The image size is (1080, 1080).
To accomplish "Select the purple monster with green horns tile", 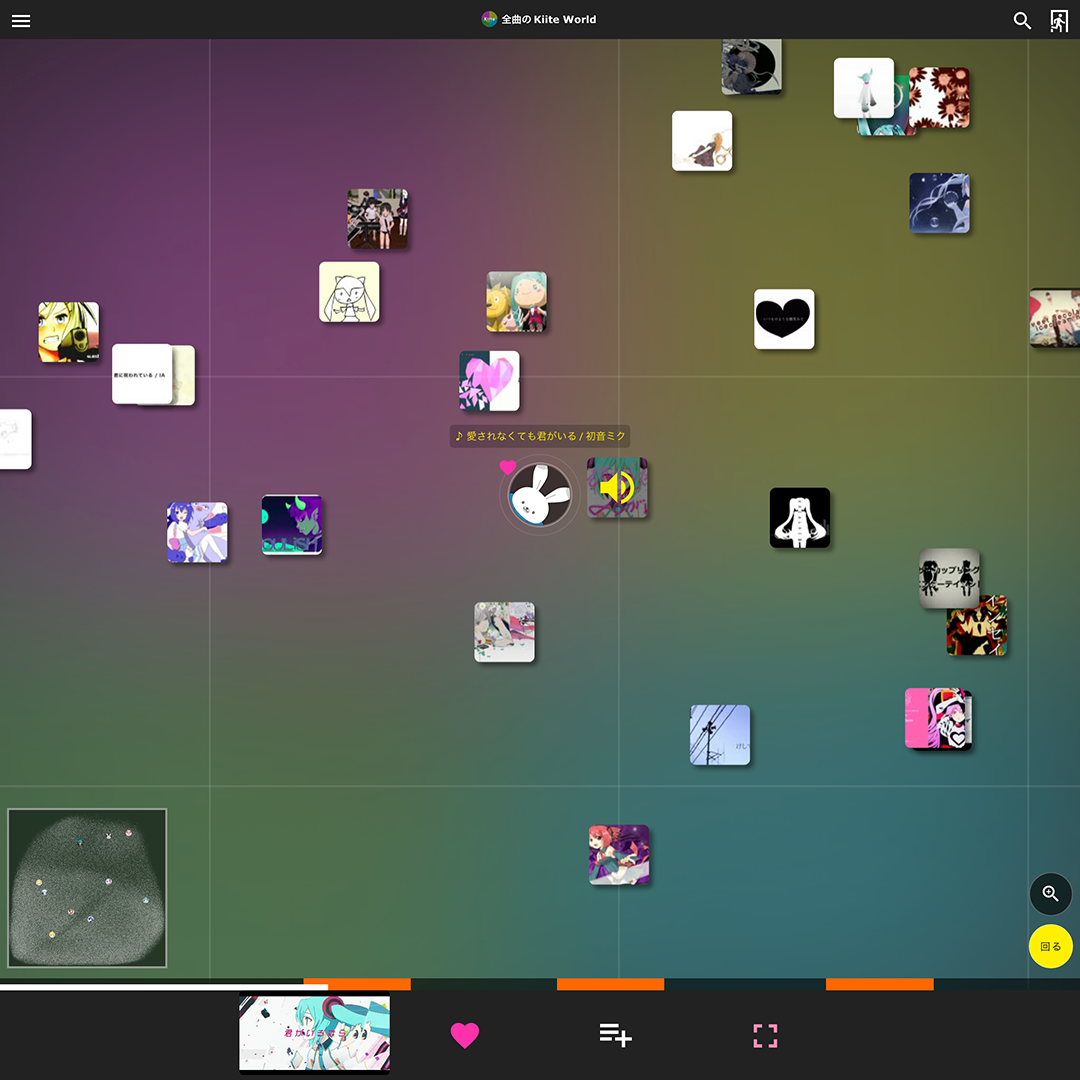I will 292,525.
